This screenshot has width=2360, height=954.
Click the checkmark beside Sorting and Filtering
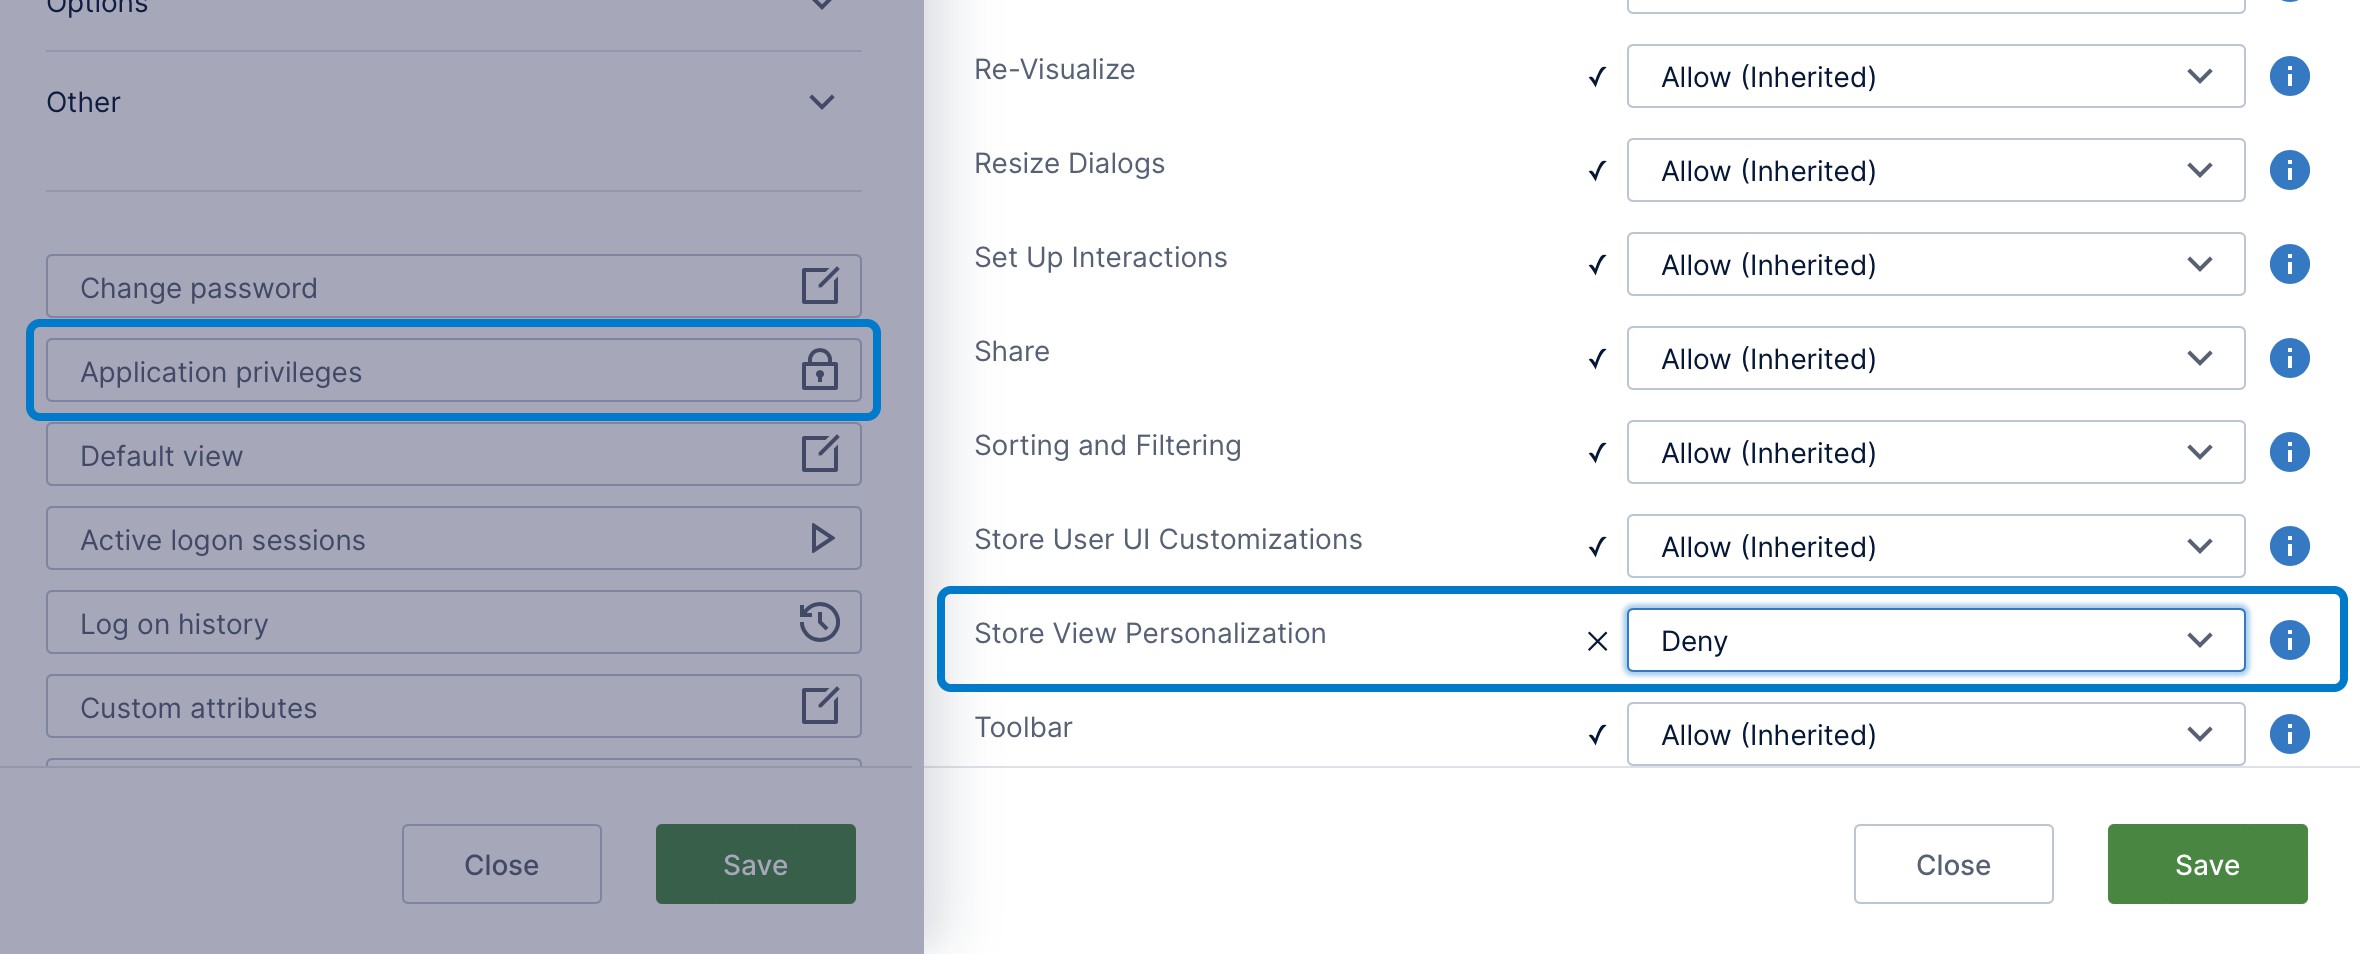pos(1596,452)
